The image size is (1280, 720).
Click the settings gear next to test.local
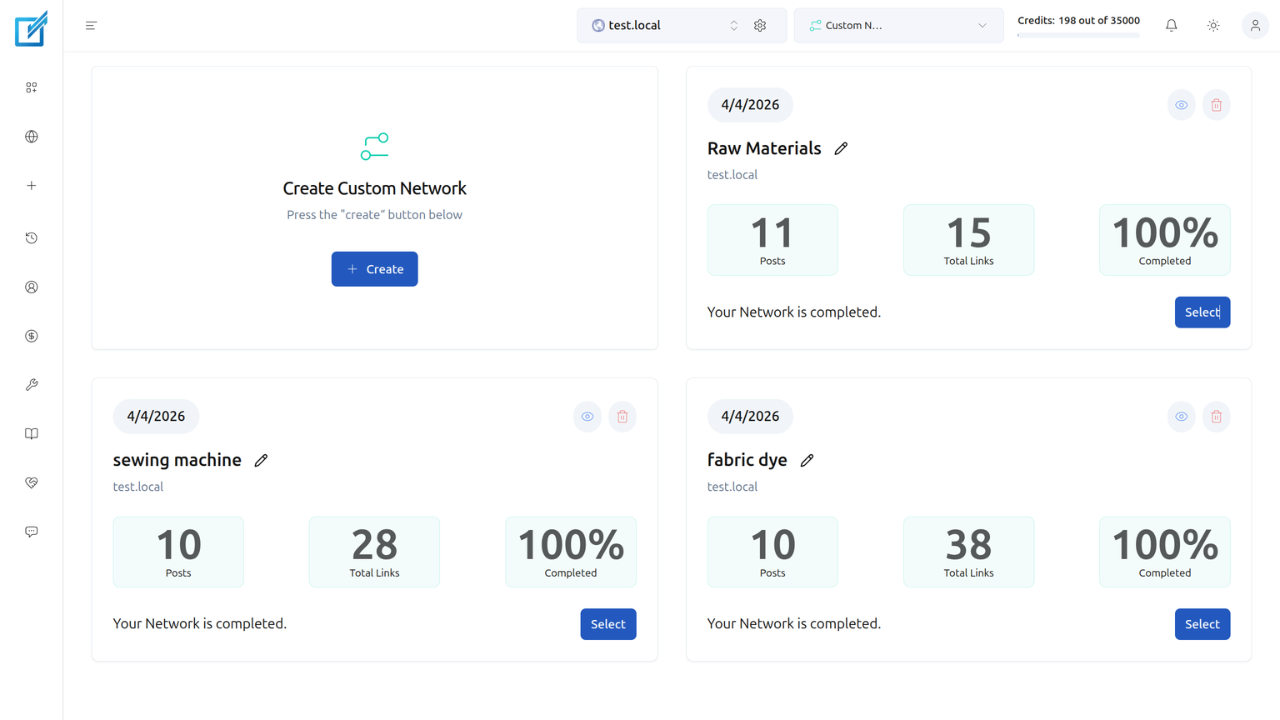click(x=760, y=25)
